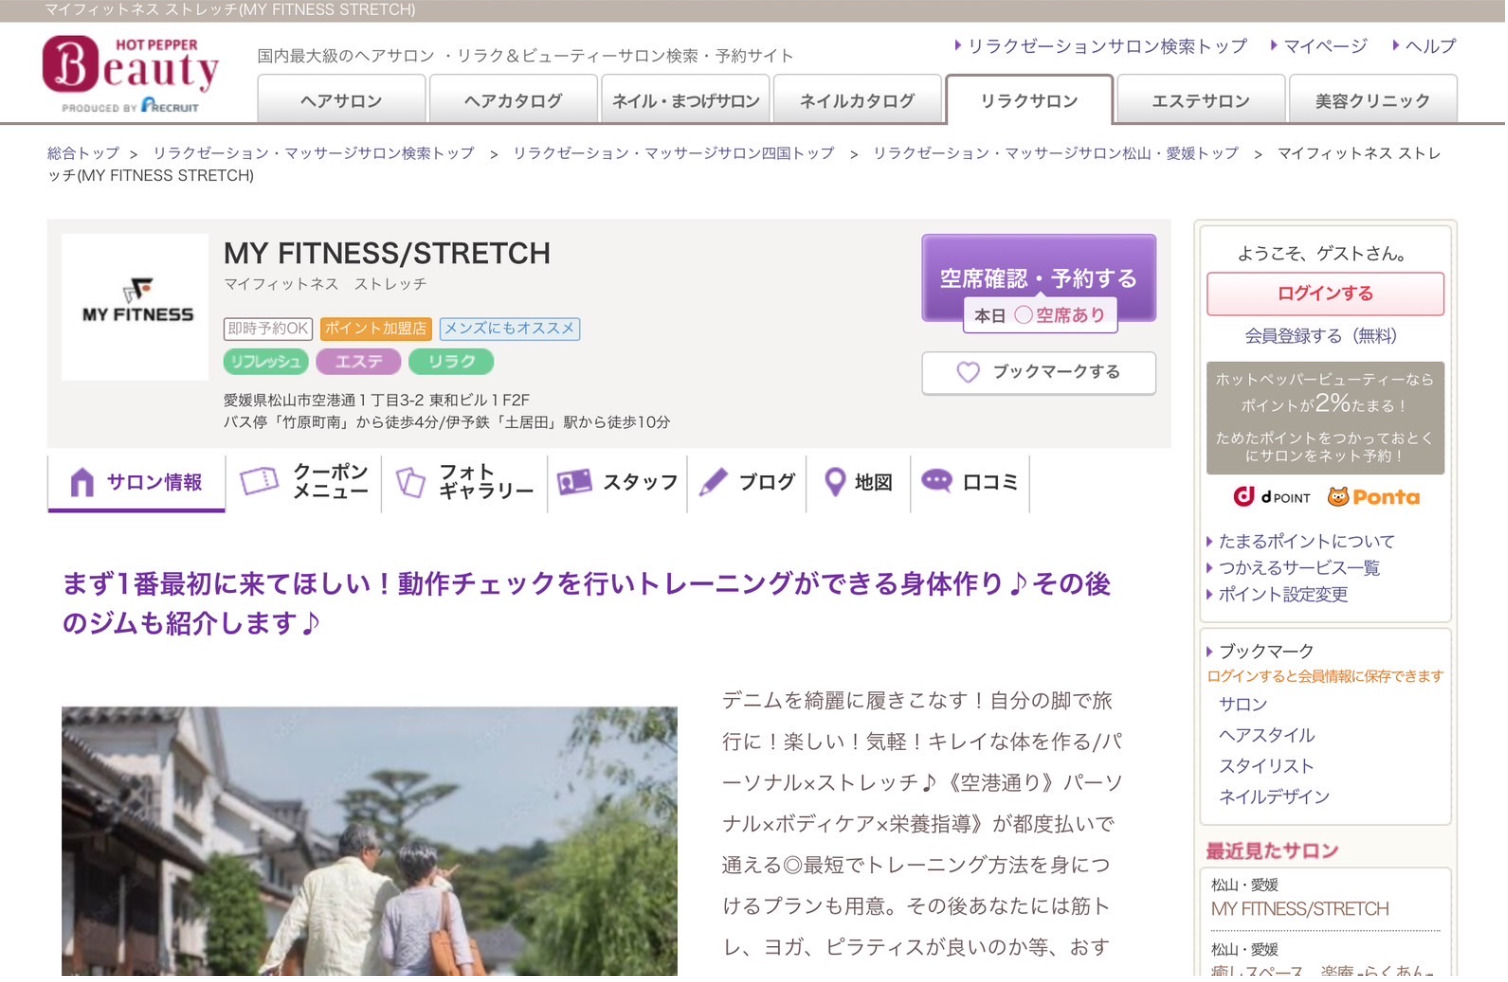Open the サロン bookmark link

pyautogui.click(x=1243, y=704)
